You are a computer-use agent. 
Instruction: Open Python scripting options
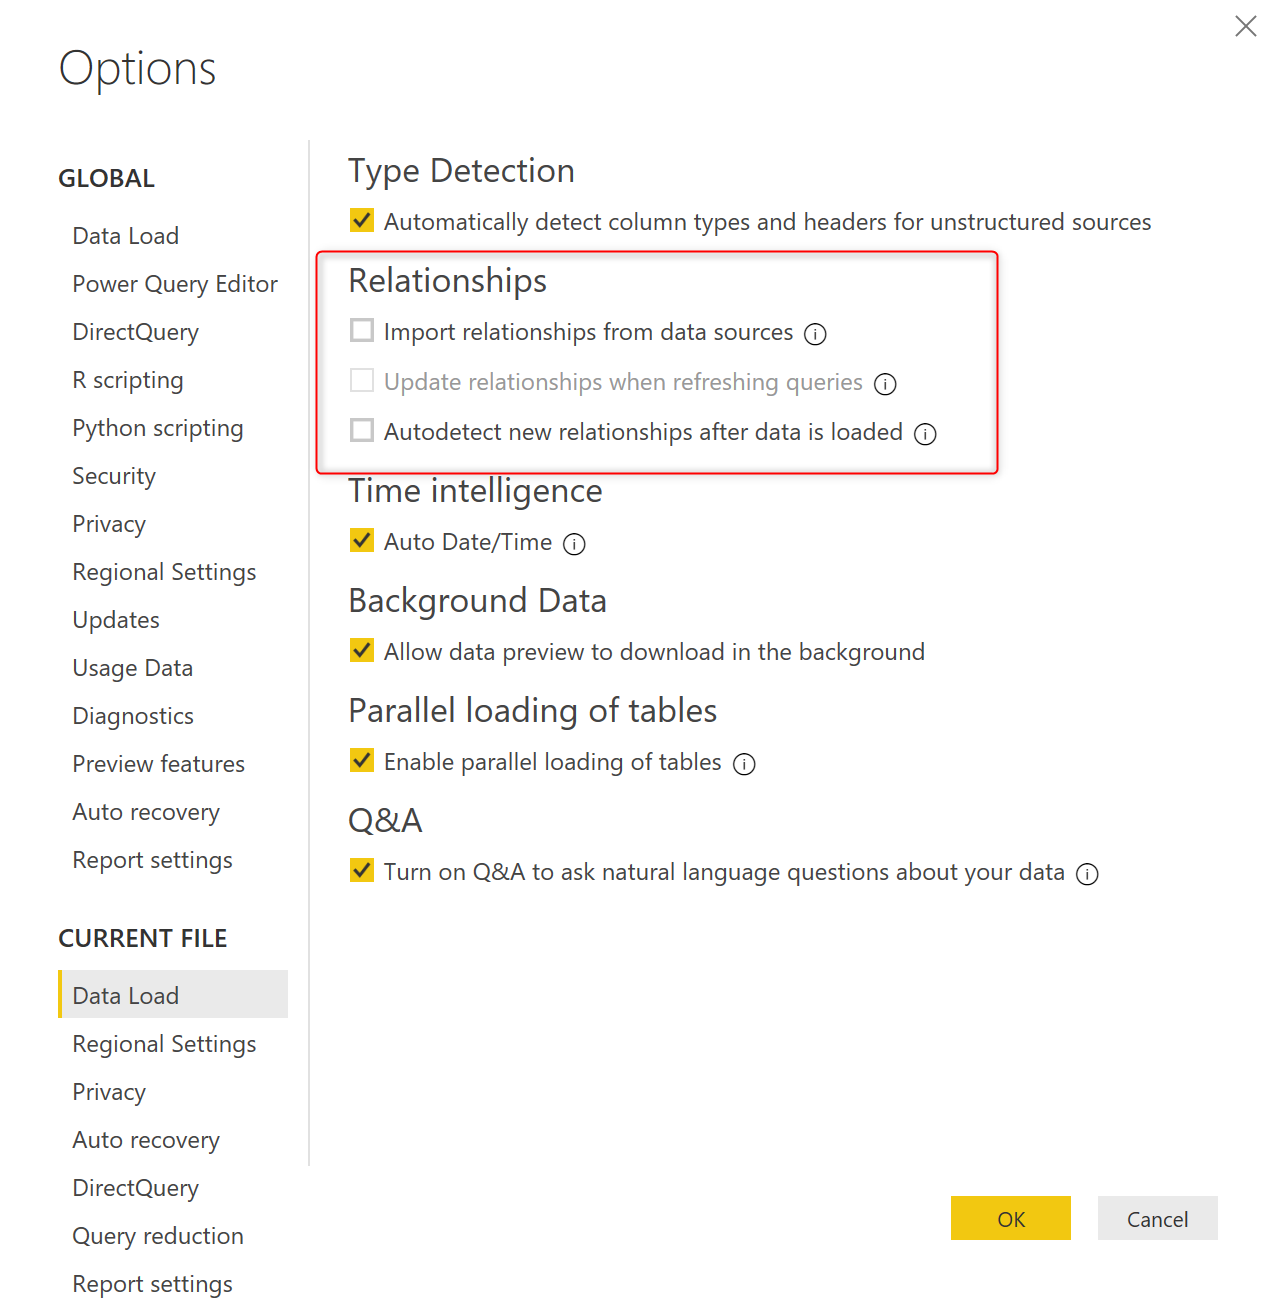[158, 428]
